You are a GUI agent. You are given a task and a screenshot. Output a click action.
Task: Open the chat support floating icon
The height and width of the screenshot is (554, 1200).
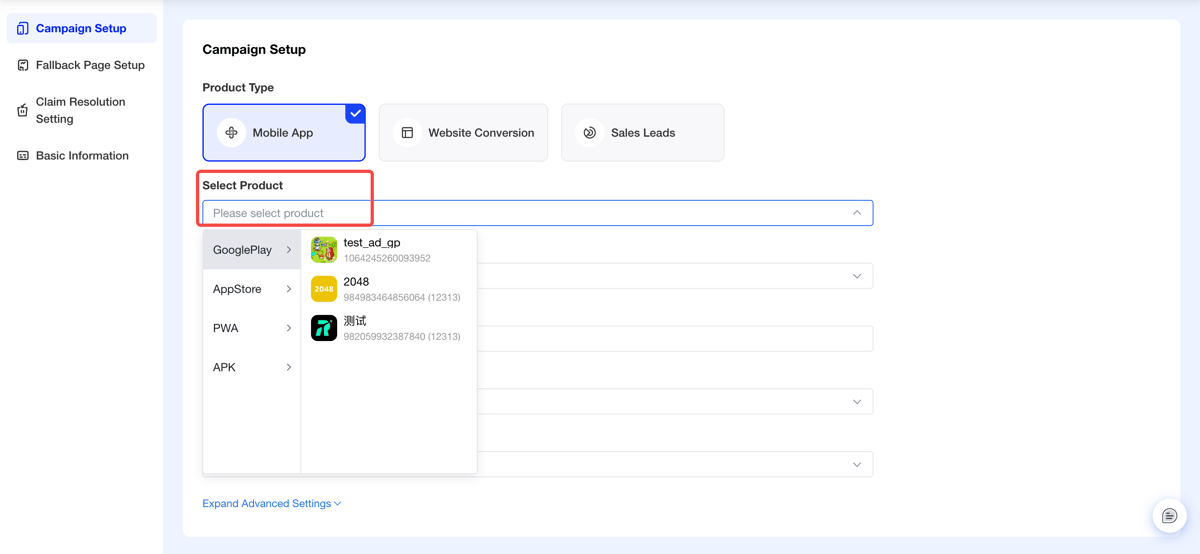[1169, 516]
